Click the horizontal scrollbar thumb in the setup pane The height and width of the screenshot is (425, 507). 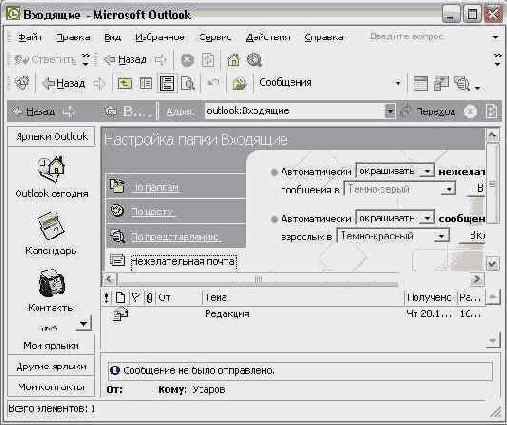(x=258, y=279)
